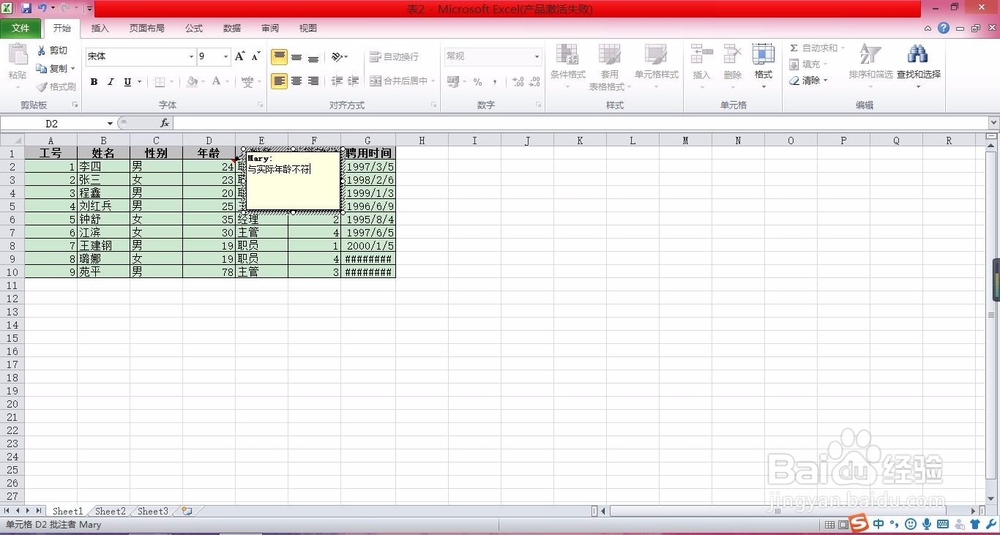Open Excel Help question mark

944,28
